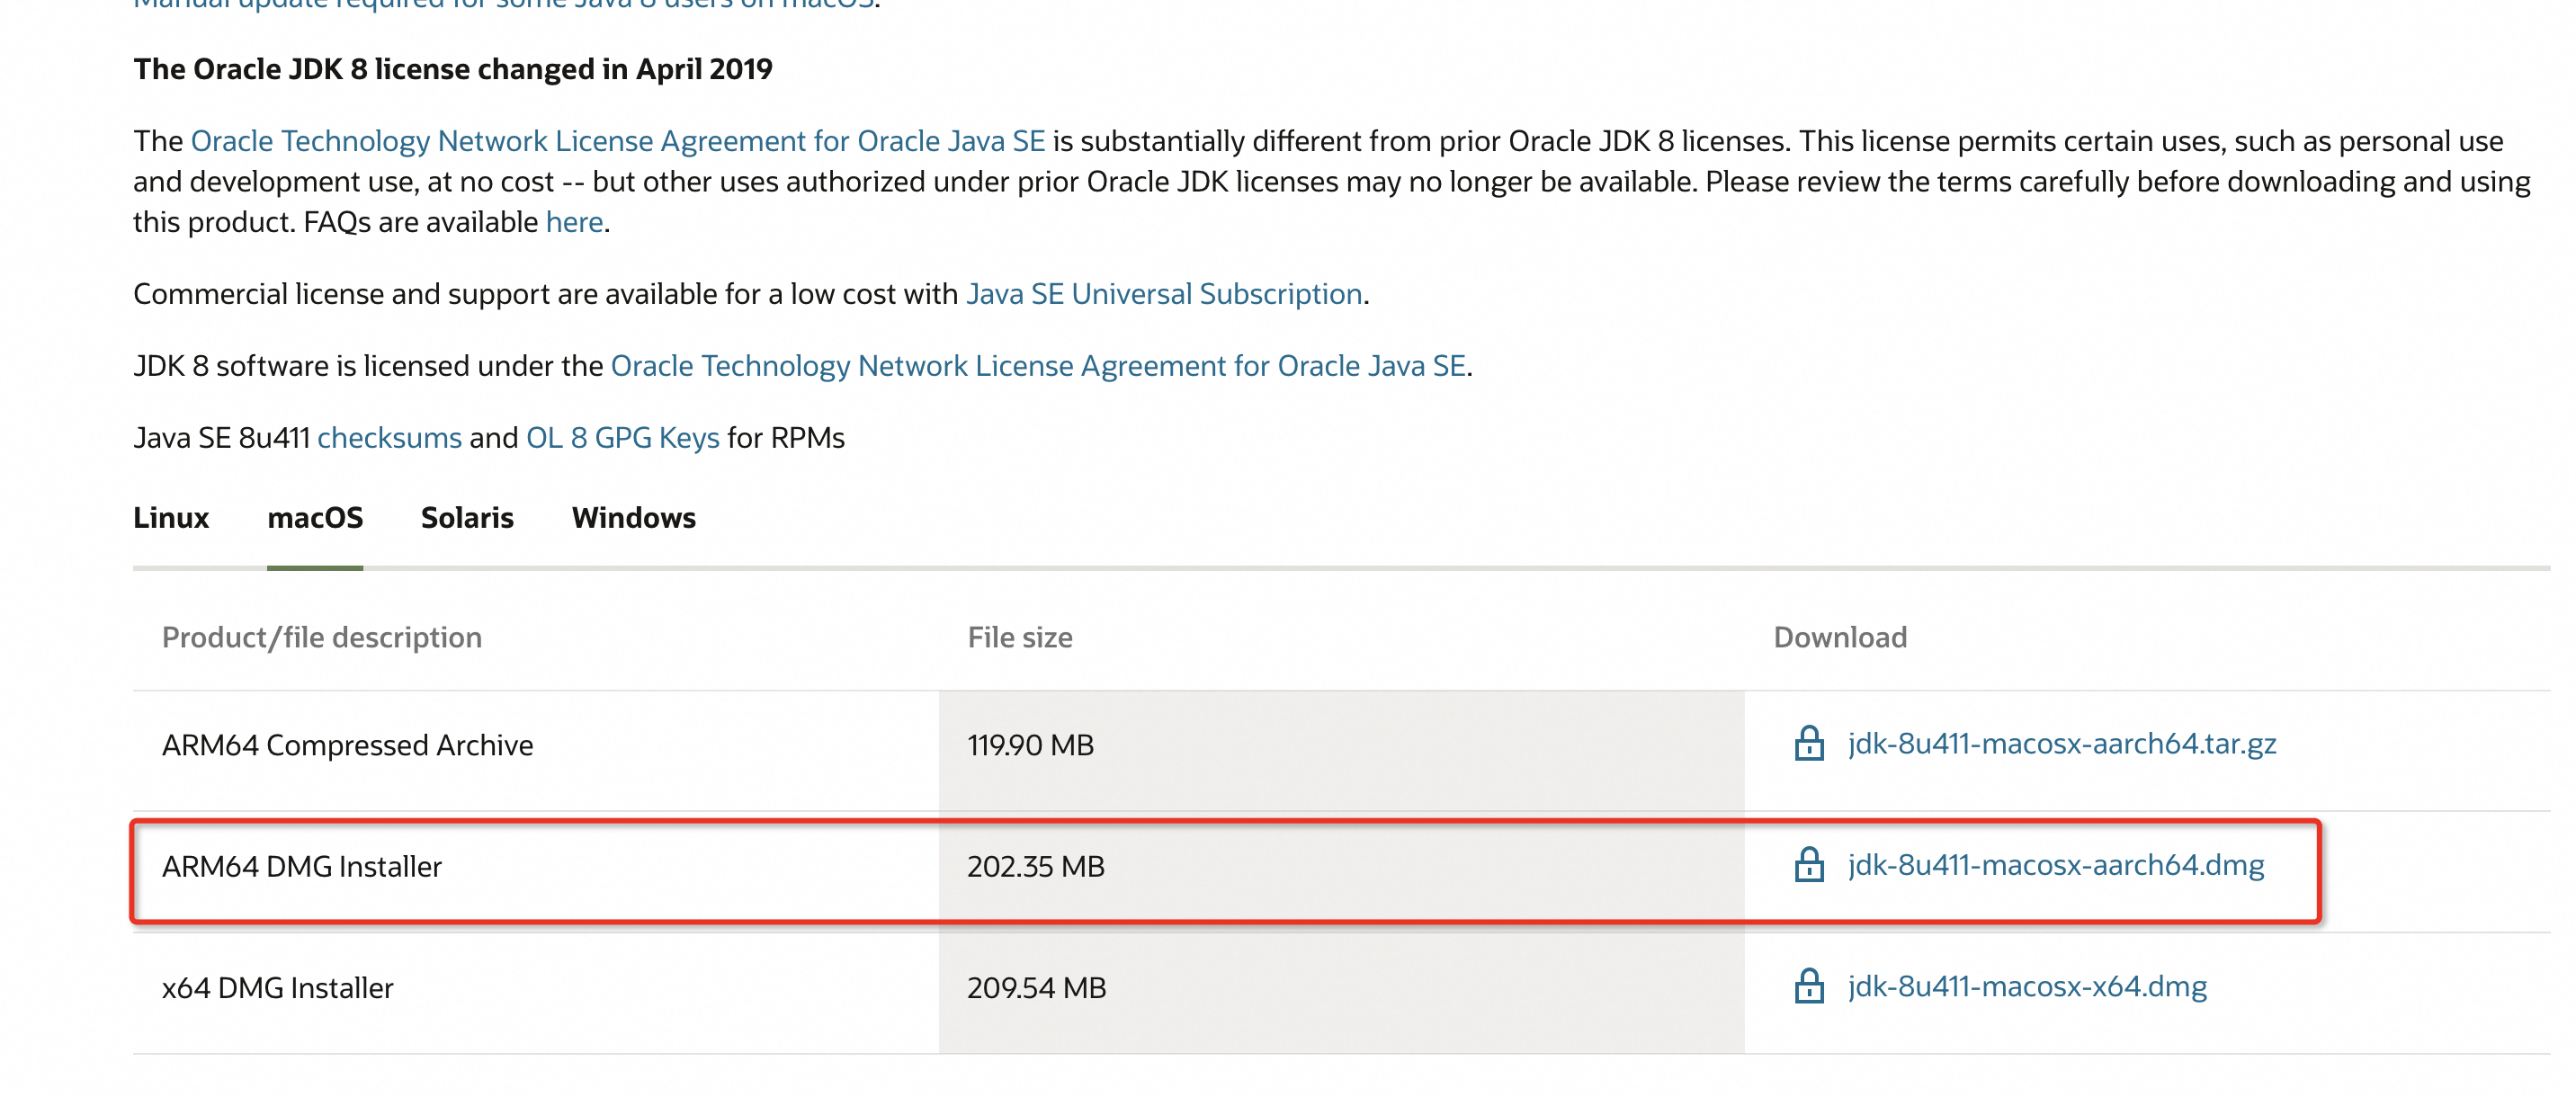The width and height of the screenshot is (2576, 1097).
Task: Click the '209.54 MB' file size
Action: [x=1036, y=987]
